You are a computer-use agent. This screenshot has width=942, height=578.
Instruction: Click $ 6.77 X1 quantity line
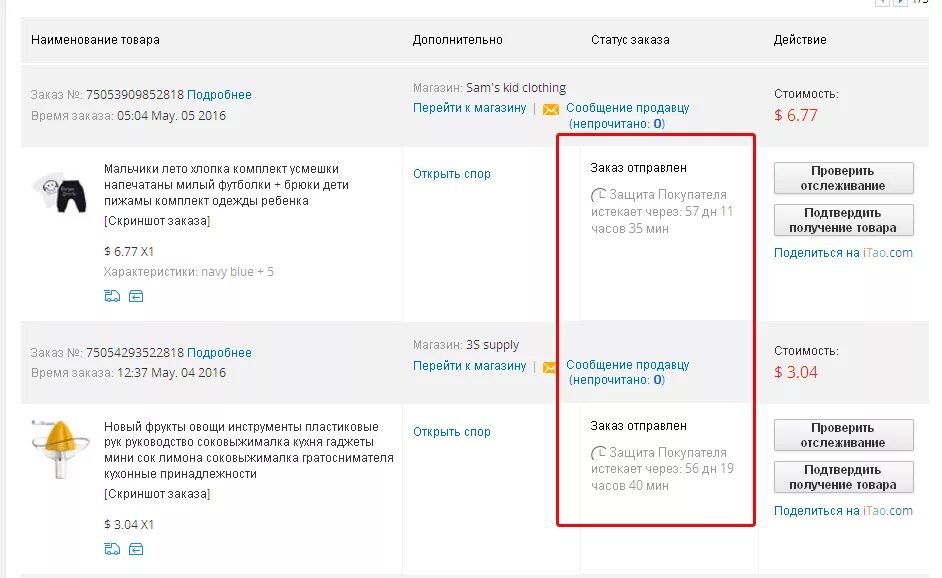[129, 251]
